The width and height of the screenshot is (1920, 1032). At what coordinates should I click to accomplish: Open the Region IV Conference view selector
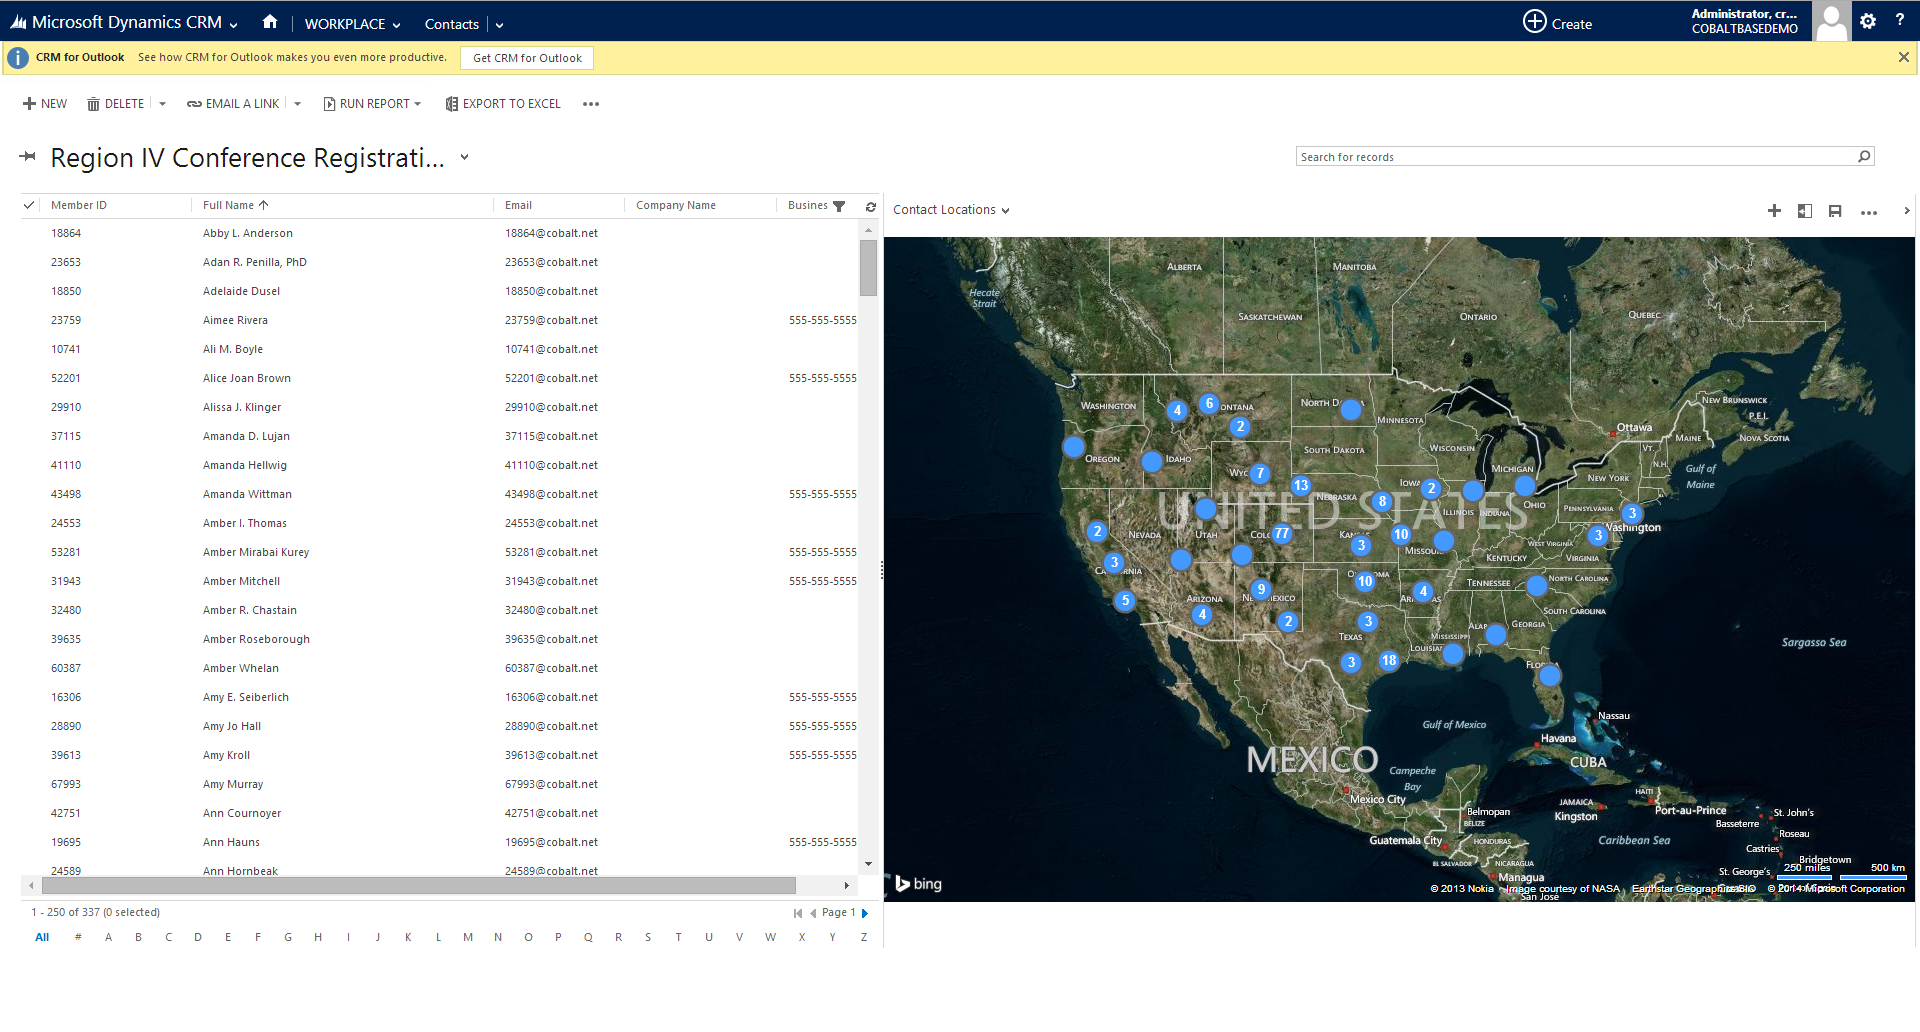[463, 158]
